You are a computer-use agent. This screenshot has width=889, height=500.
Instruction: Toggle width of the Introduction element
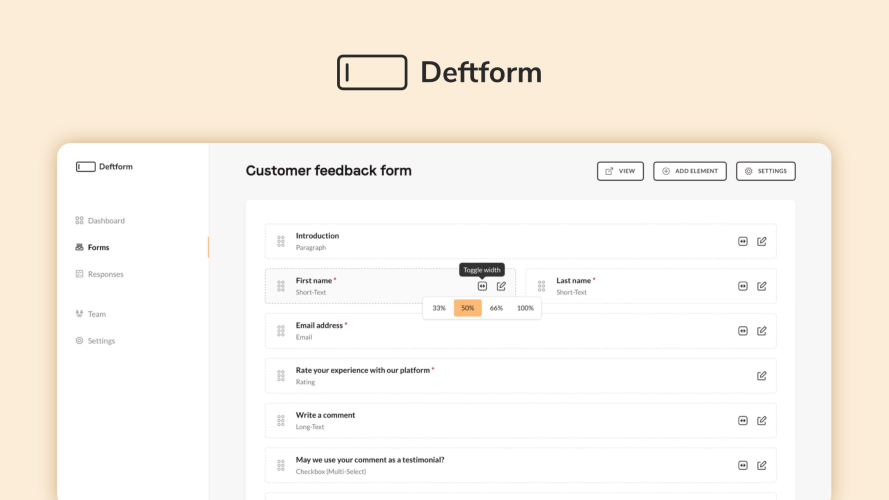(x=743, y=241)
